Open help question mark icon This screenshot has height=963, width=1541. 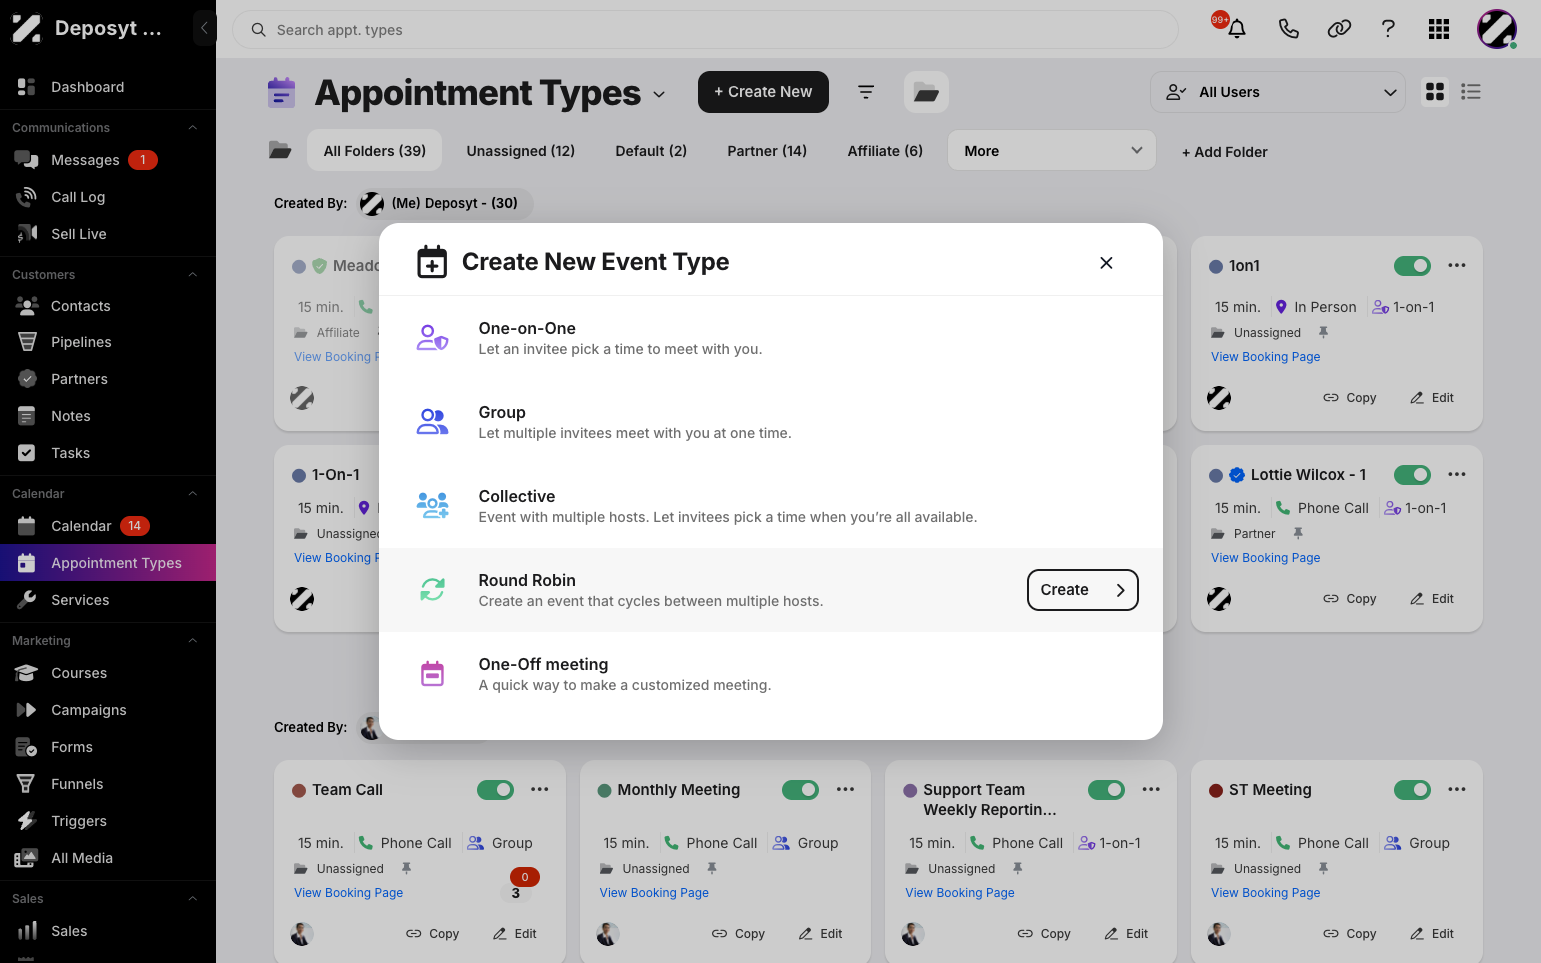point(1388,29)
